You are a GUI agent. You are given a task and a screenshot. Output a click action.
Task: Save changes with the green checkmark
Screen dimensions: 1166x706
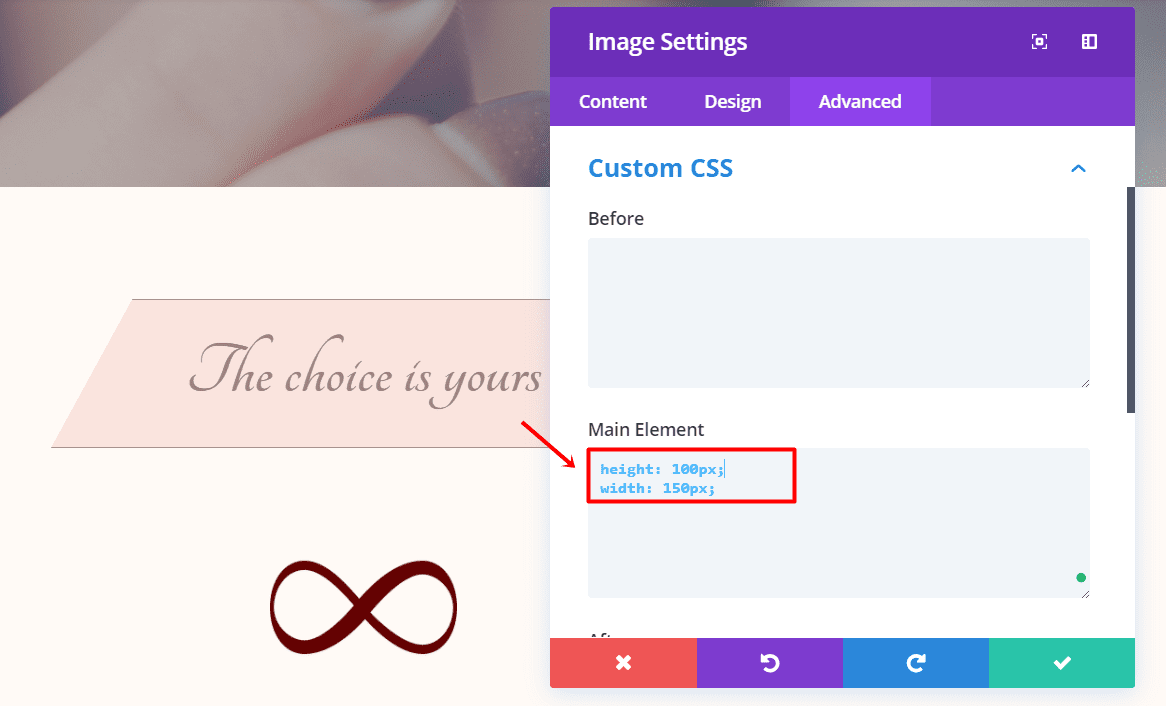(1062, 663)
